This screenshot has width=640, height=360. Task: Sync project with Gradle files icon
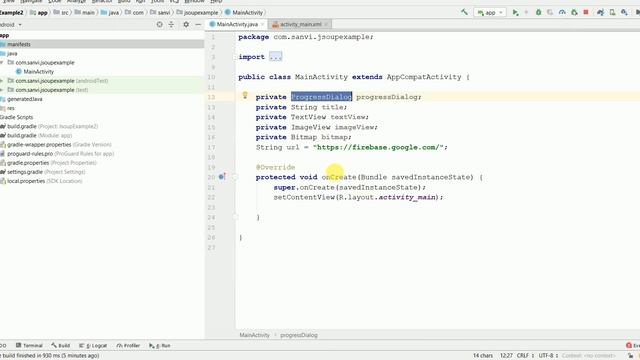[600, 13]
